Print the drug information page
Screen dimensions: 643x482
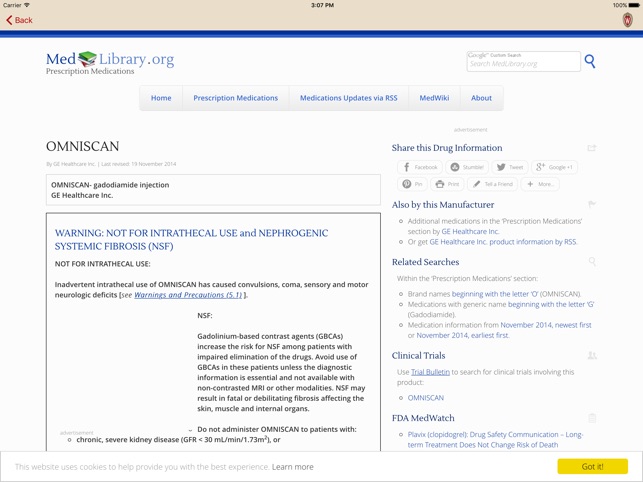click(447, 184)
